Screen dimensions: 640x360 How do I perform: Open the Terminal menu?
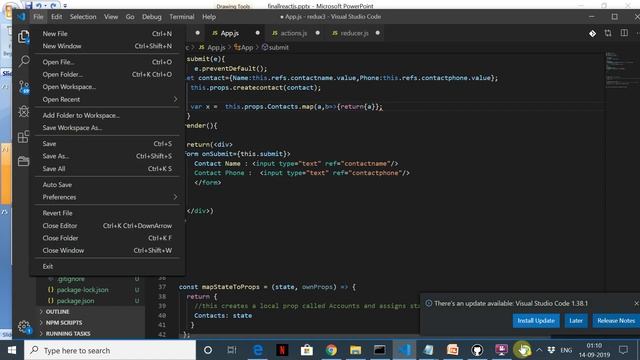[x=182, y=17]
